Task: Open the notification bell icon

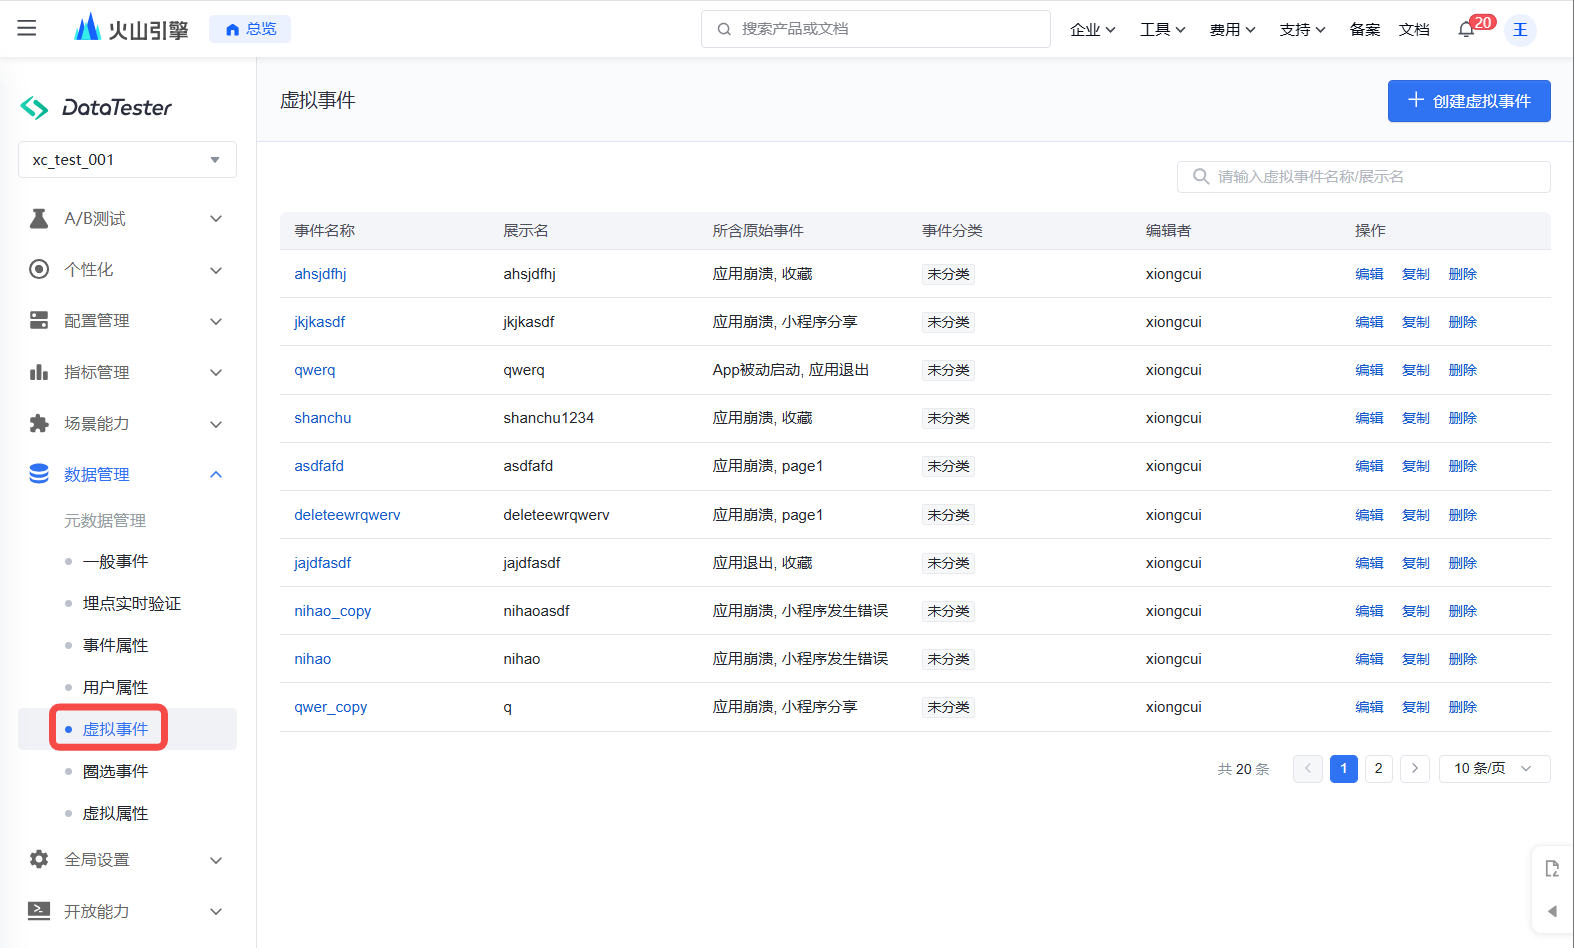Action: [1466, 29]
